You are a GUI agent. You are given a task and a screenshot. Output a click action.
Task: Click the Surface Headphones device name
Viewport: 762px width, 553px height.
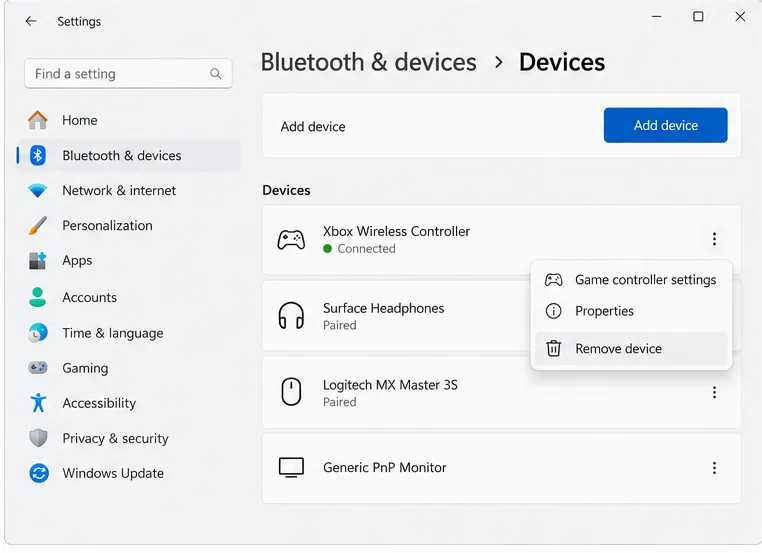point(383,308)
